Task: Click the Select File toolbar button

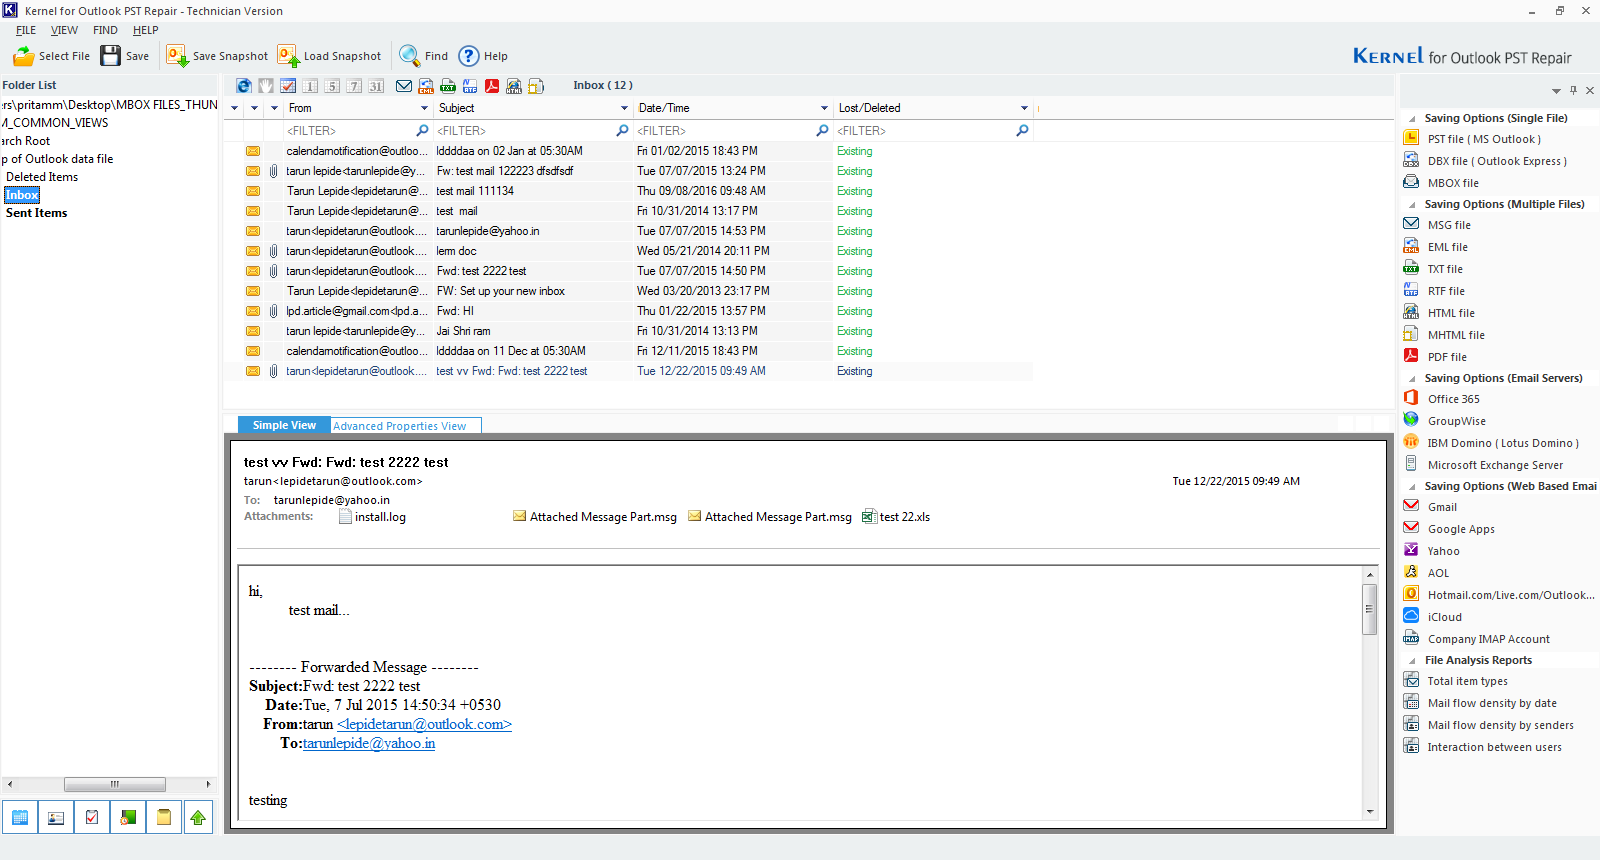Action: [x=51, y=56]
